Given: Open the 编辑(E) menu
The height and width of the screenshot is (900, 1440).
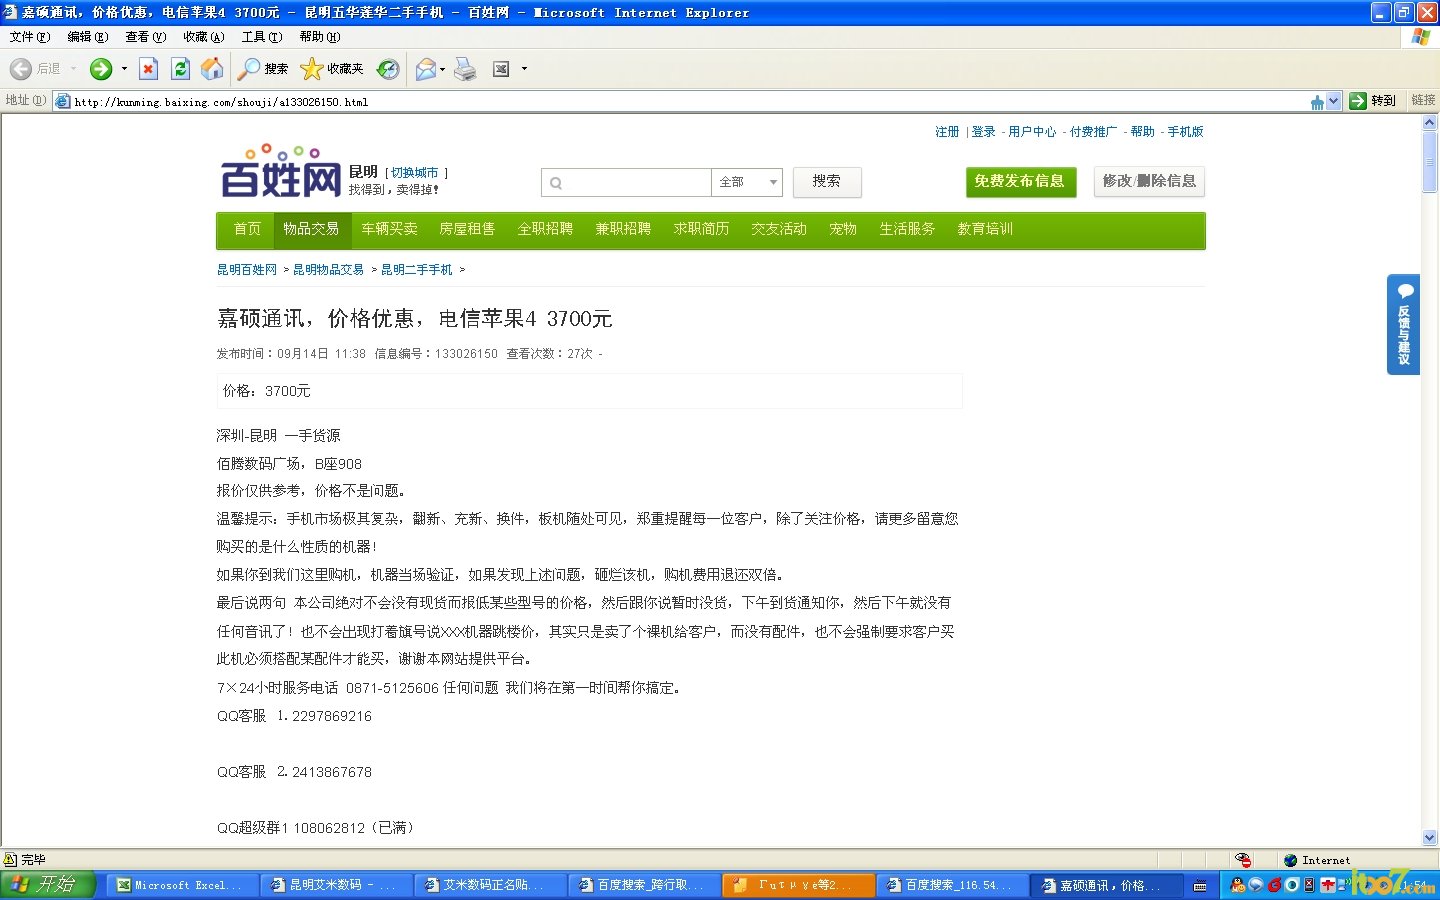Looking at the screenshot, I should (88, 37).
